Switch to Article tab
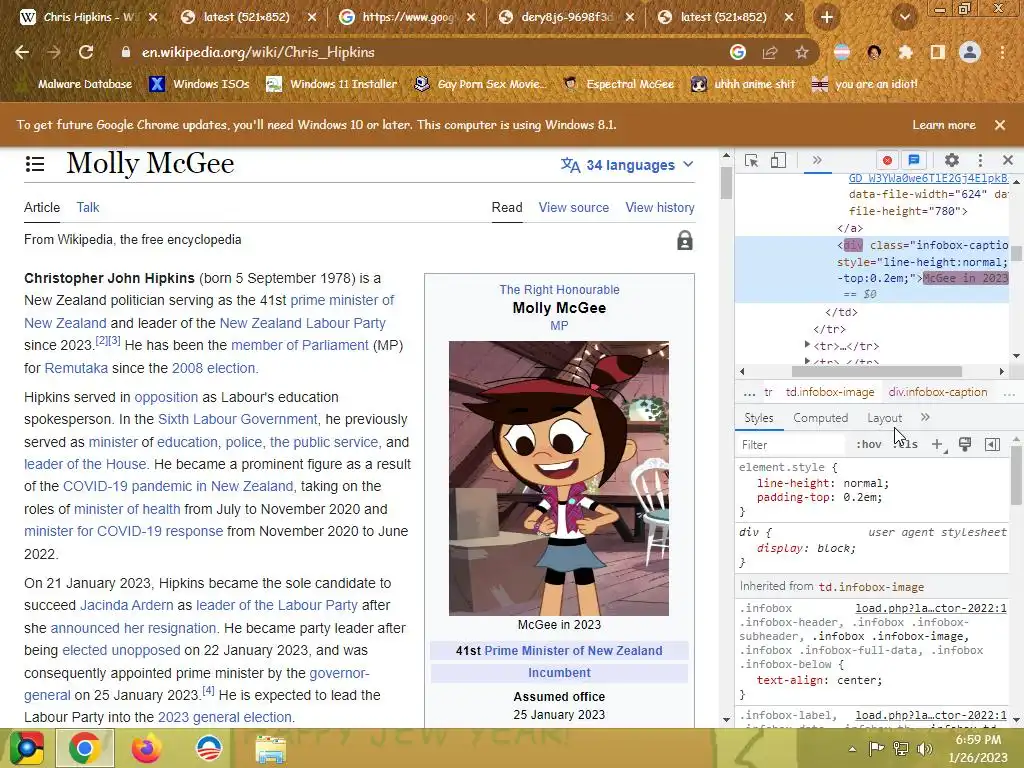 pyautogui.click(x=42, y=208)
